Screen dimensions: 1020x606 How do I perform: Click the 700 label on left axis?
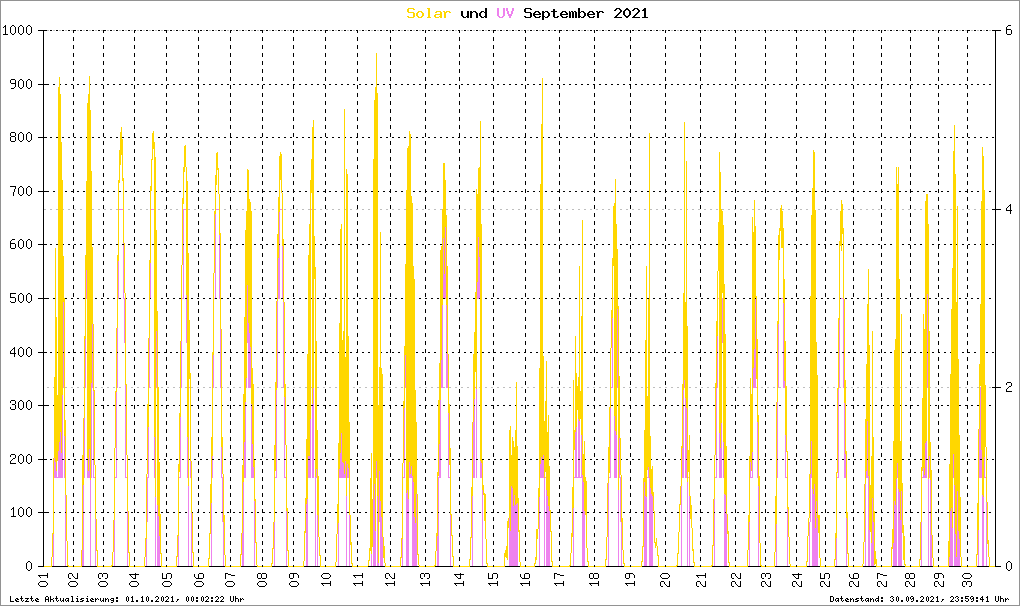click(x=22, y=191)
